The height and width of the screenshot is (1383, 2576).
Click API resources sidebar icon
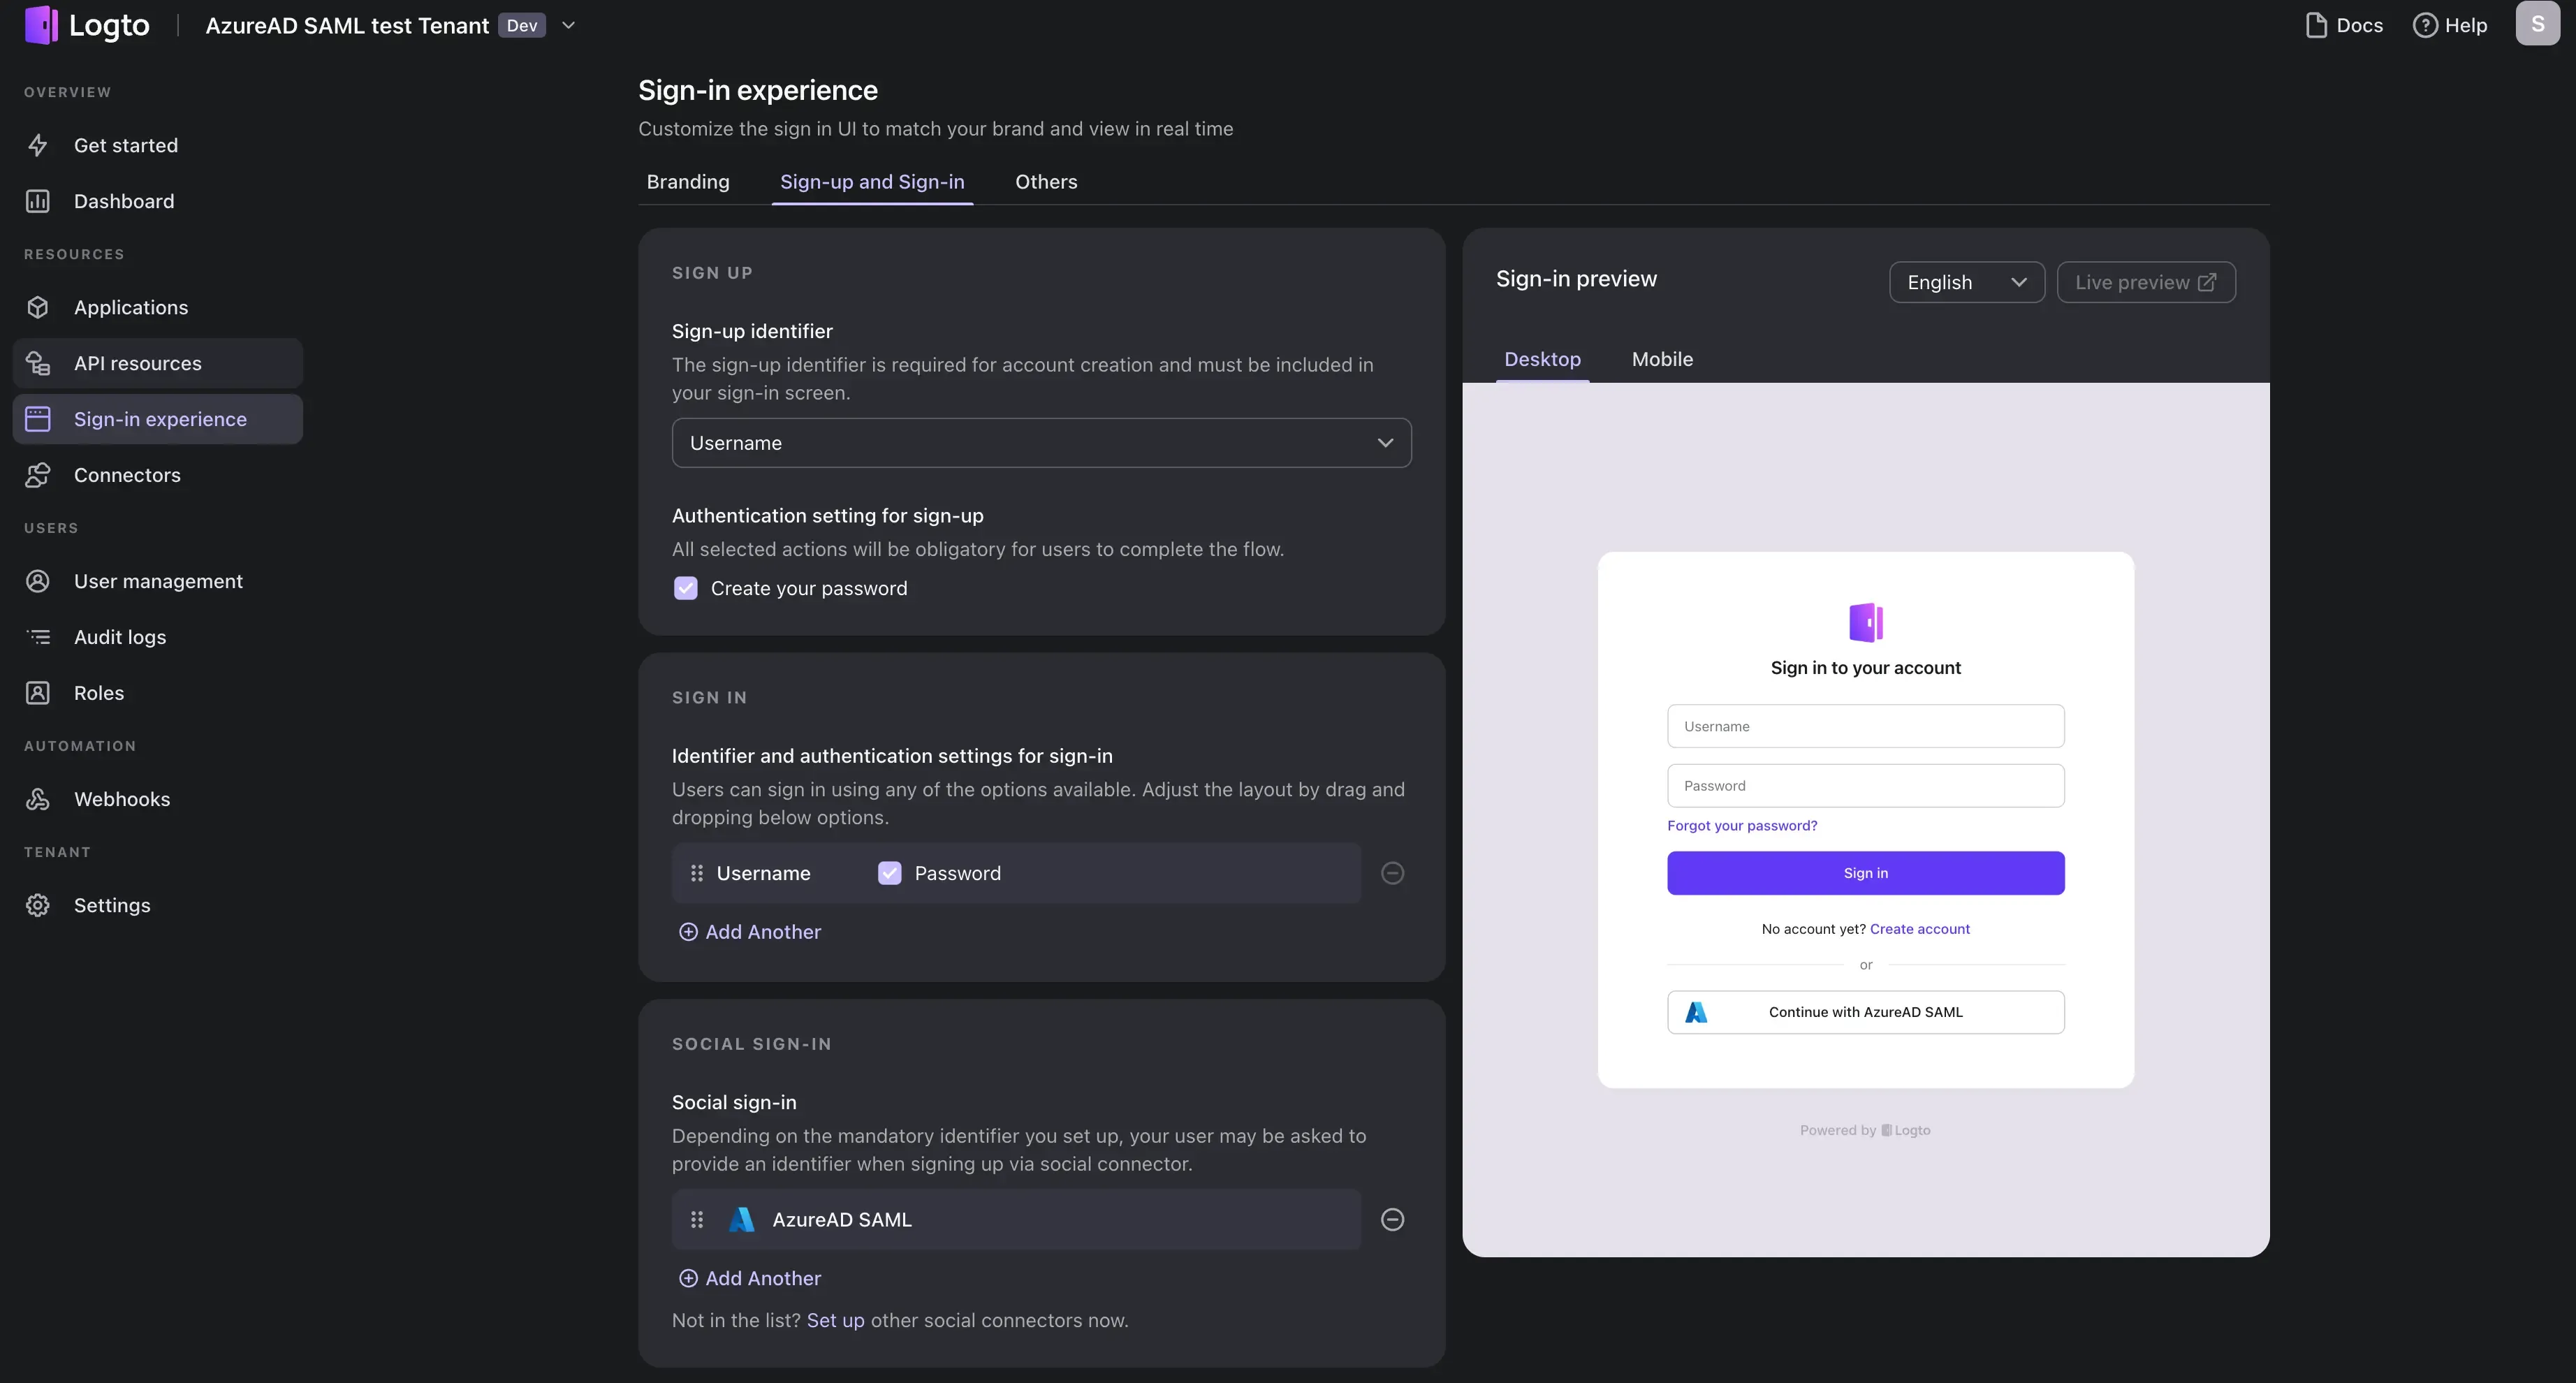[41, 361]
